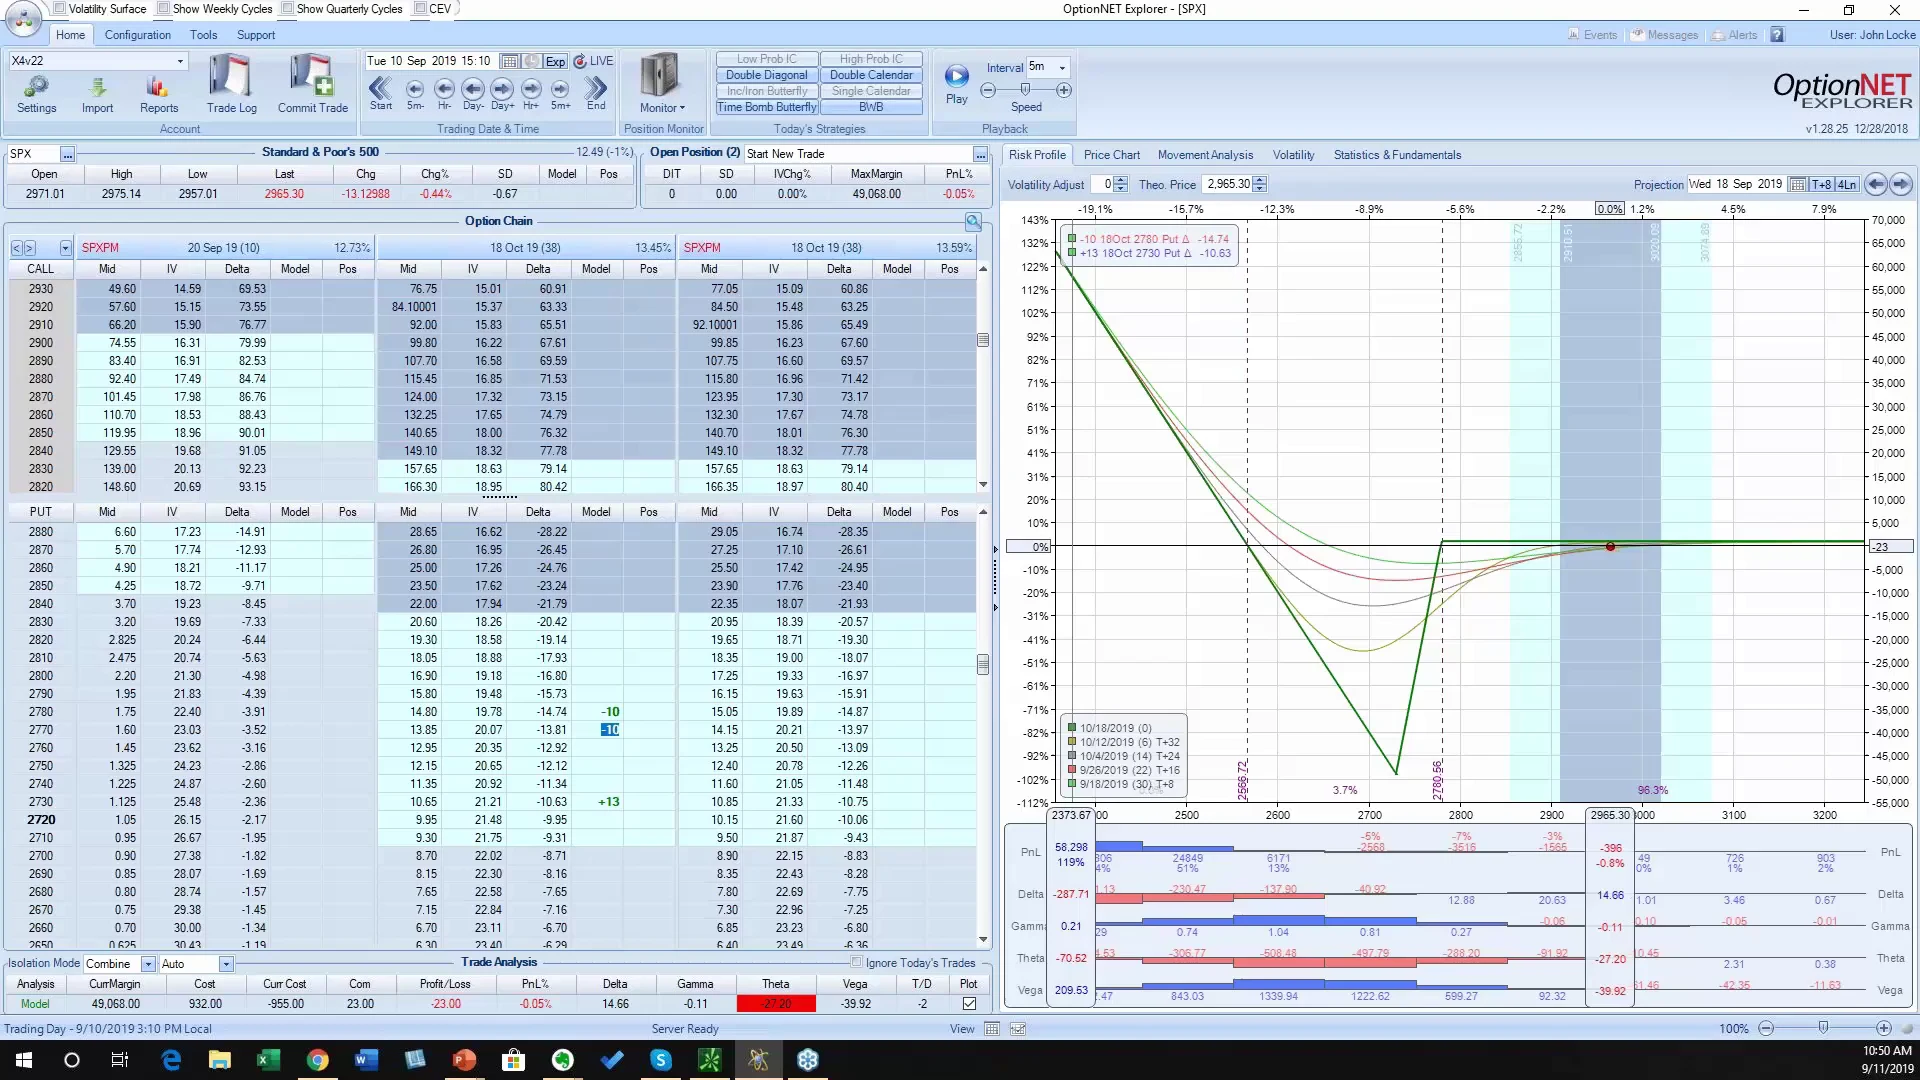This screenshot has height=1080, width=1920.
Task: Open option chain expiration column dropdown
Action: [66, 248]
